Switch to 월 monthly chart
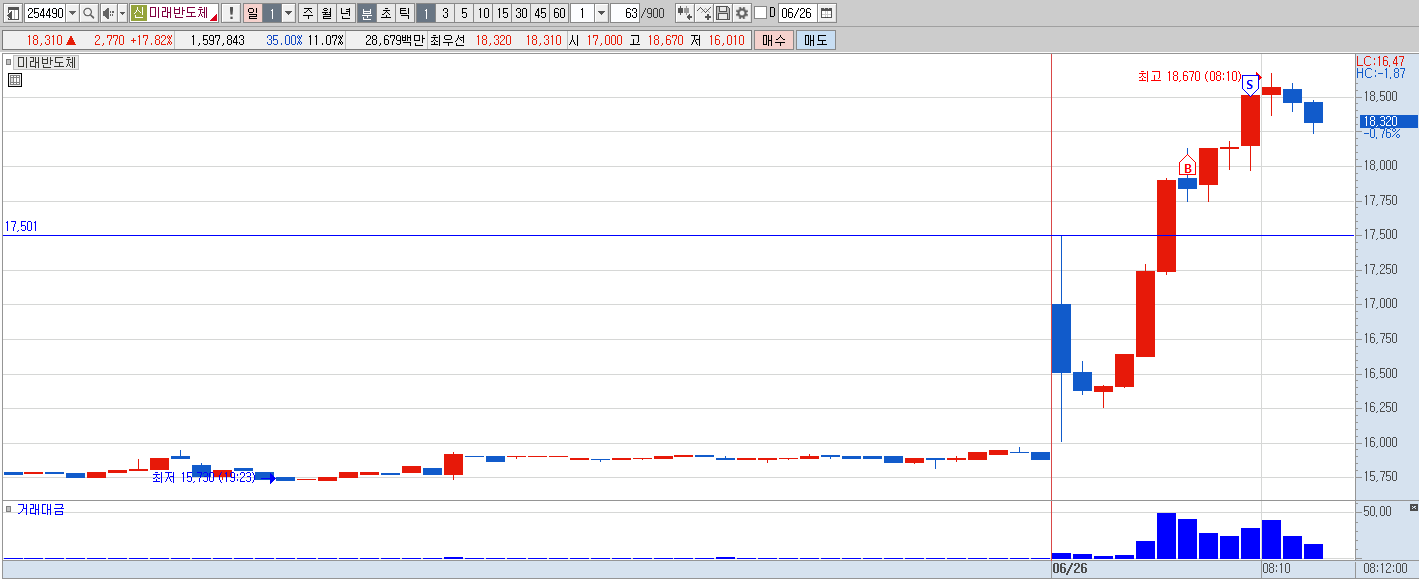This screenshot has width=1419, height=579. pyautogui.click(x=326, y=13)
